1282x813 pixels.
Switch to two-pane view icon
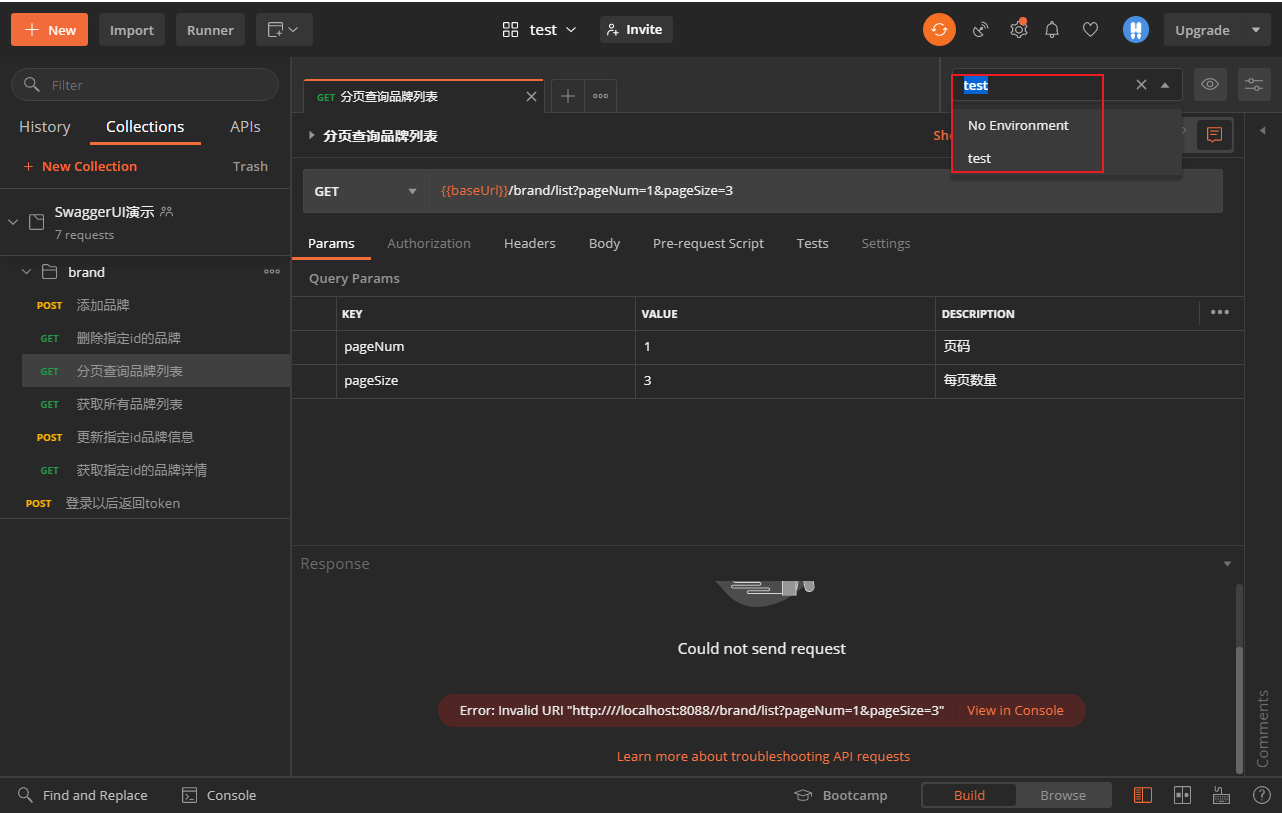coord(1182,795)
